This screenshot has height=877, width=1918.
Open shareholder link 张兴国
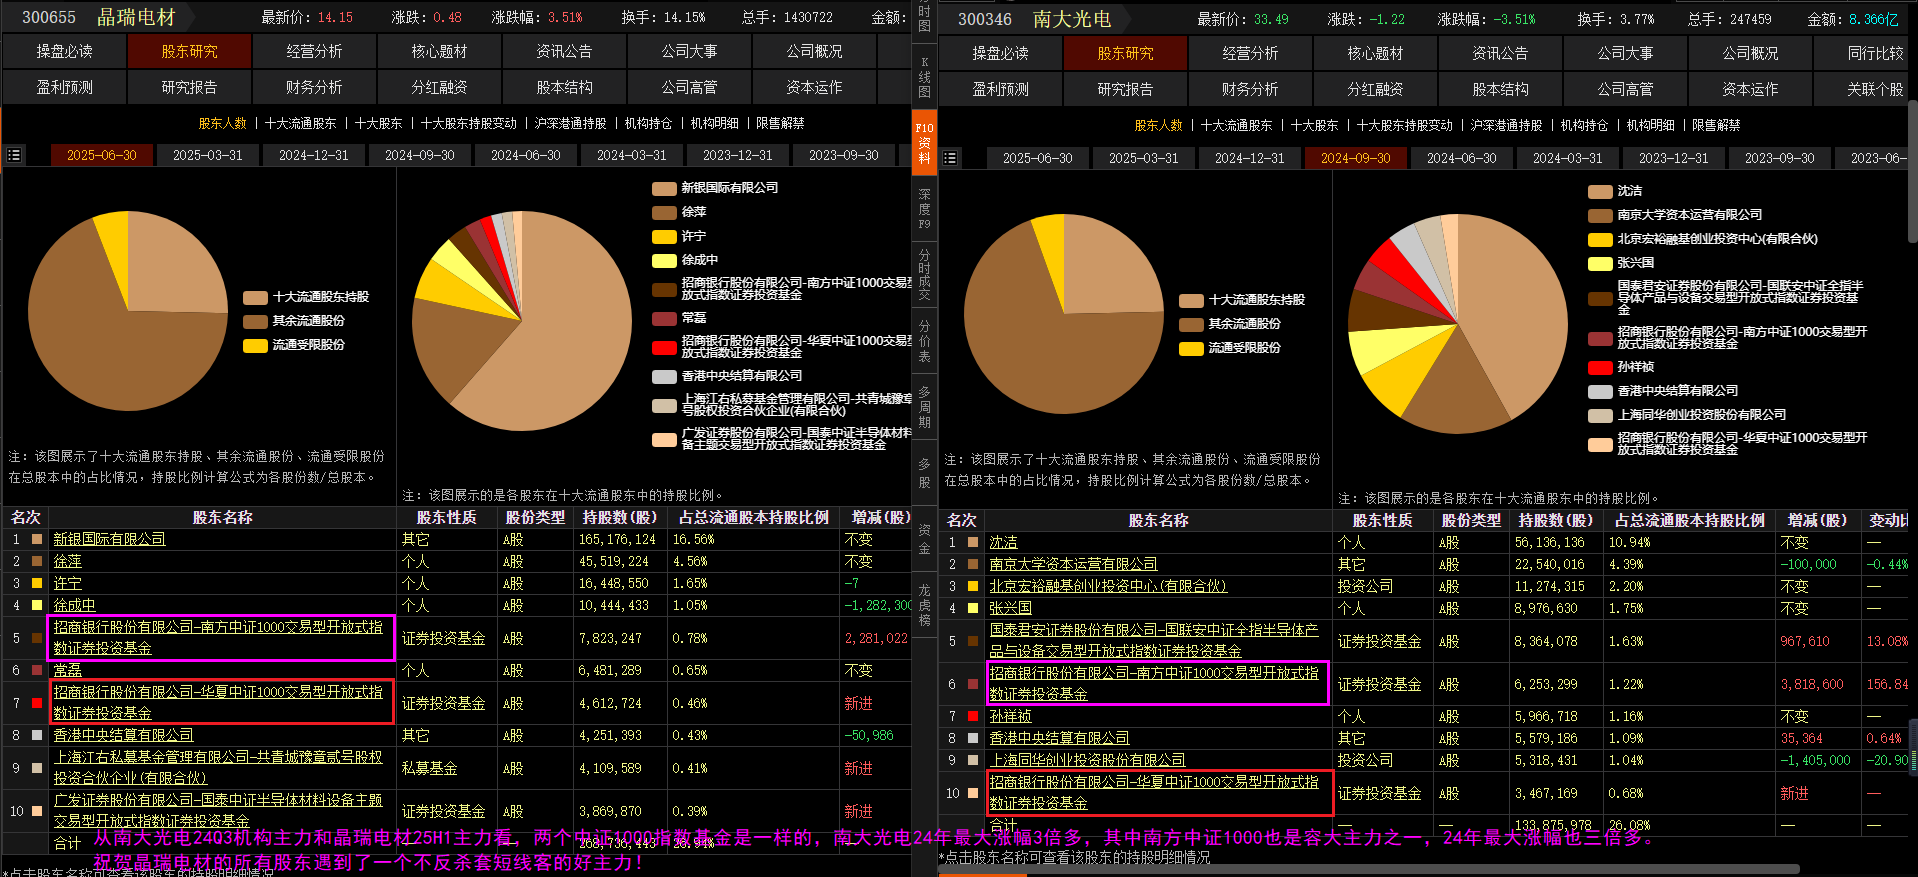pos(1010,608)
